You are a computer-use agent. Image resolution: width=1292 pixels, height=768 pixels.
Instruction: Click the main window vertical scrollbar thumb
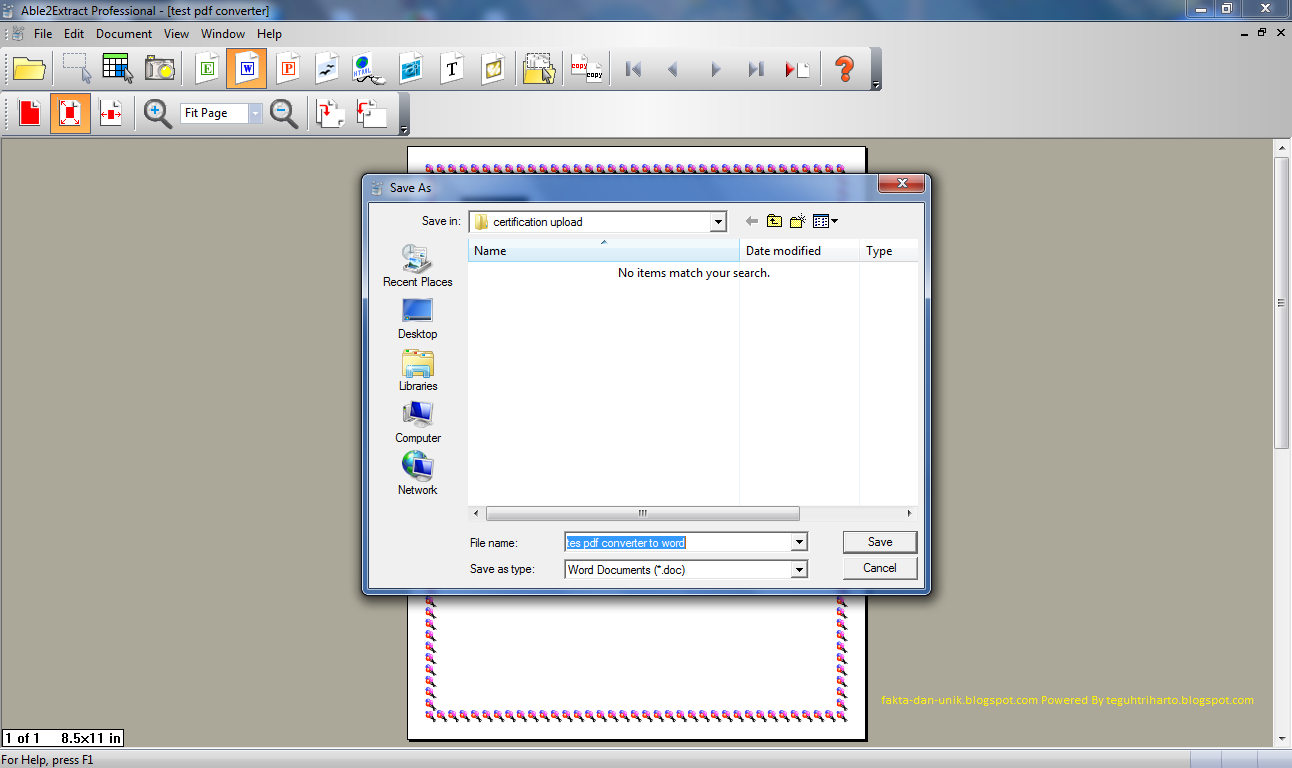pos(1282,302)
